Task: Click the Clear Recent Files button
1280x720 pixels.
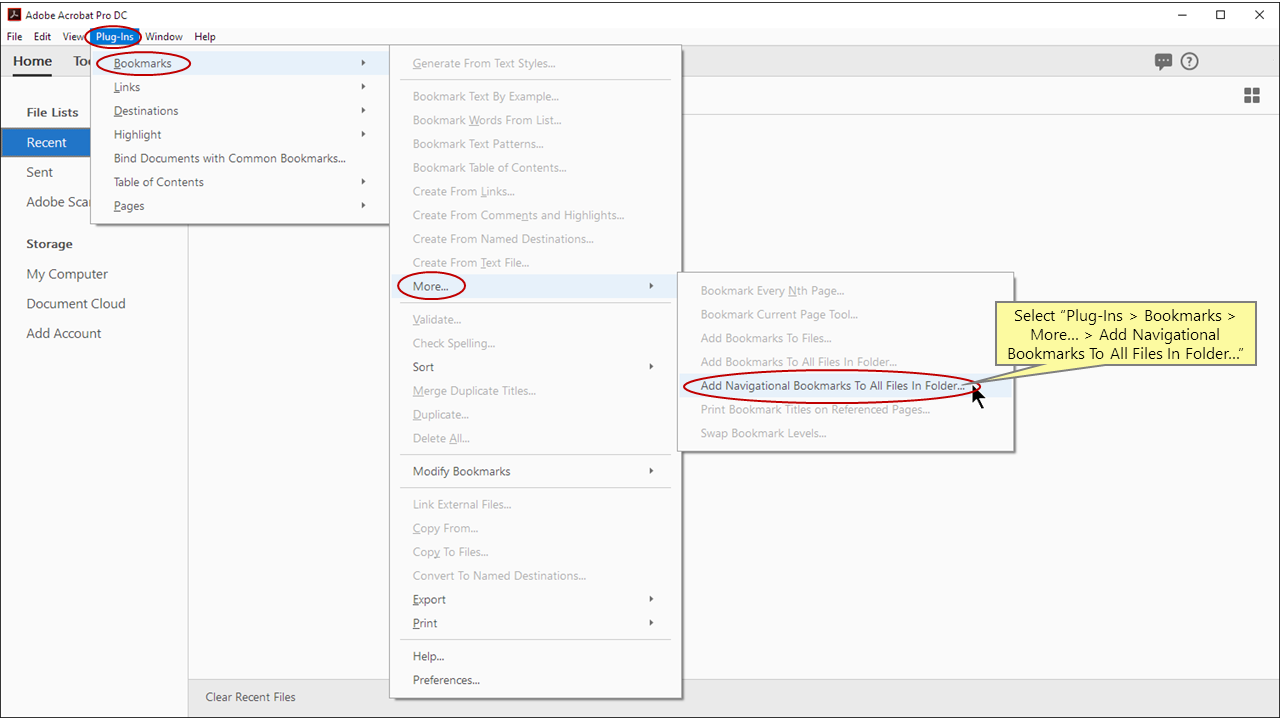Action: point(250,697)
